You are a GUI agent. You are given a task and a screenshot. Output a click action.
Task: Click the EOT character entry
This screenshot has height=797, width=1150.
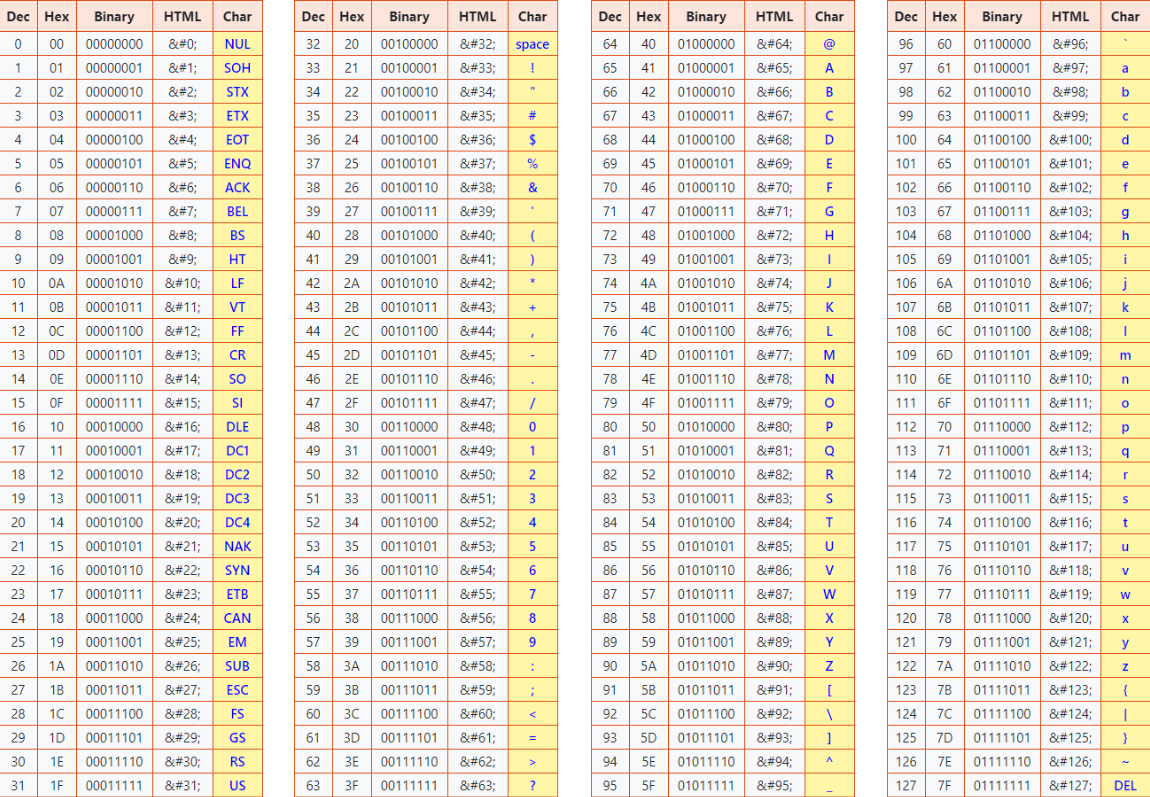click(x=237, y=140)
